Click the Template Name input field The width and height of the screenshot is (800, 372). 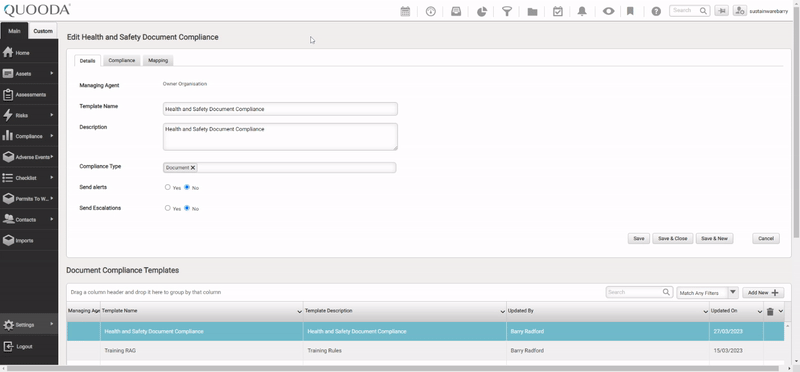[x=280, y=109]
